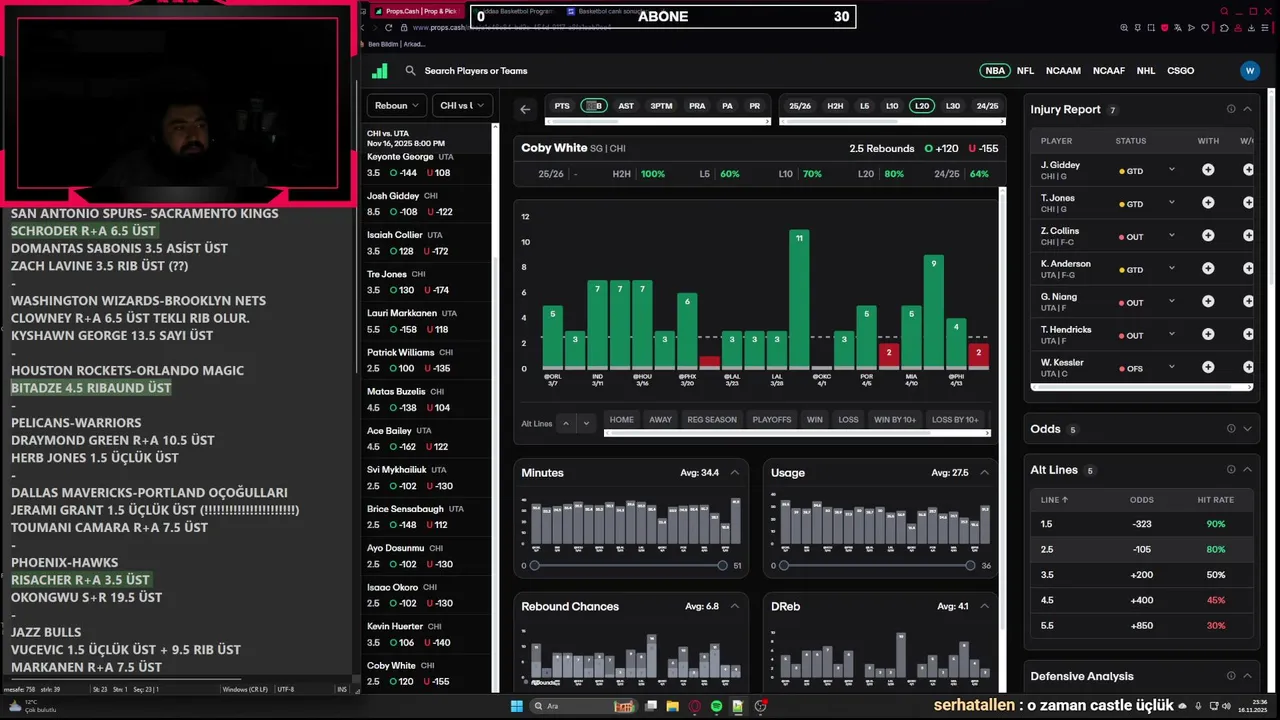Move Alt Lines up with arrow button
Screen dimensions: 1280x720
(x=565, y=423)
